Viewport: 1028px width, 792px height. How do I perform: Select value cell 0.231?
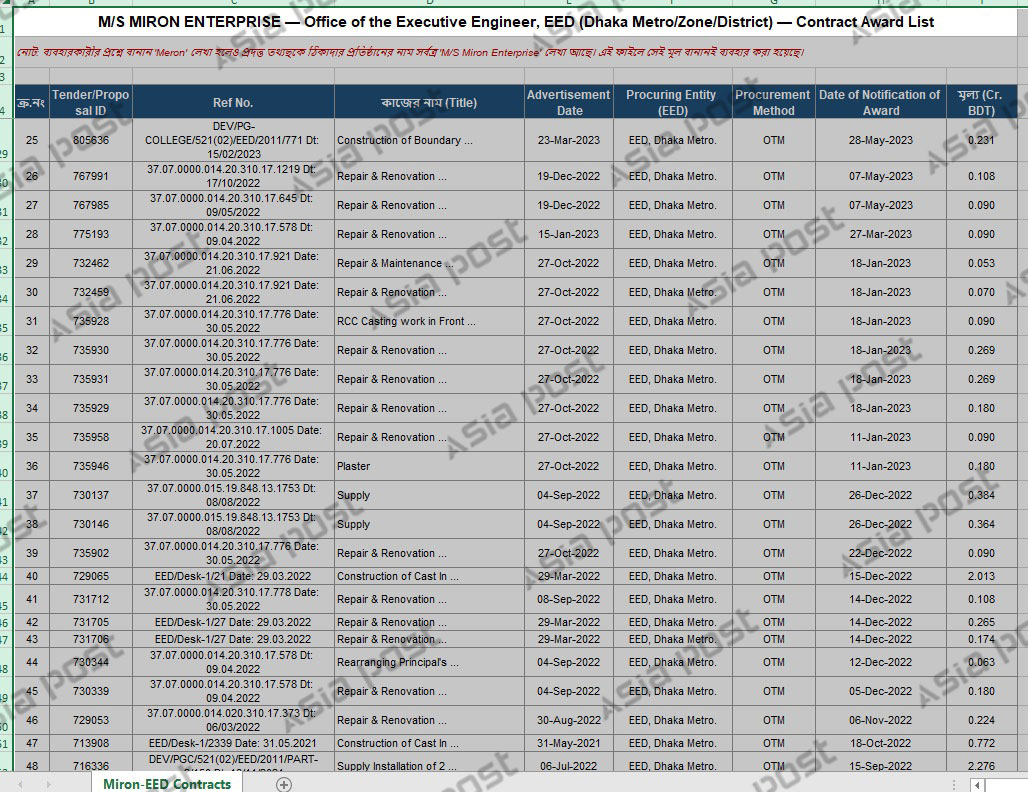pos(981,140)
